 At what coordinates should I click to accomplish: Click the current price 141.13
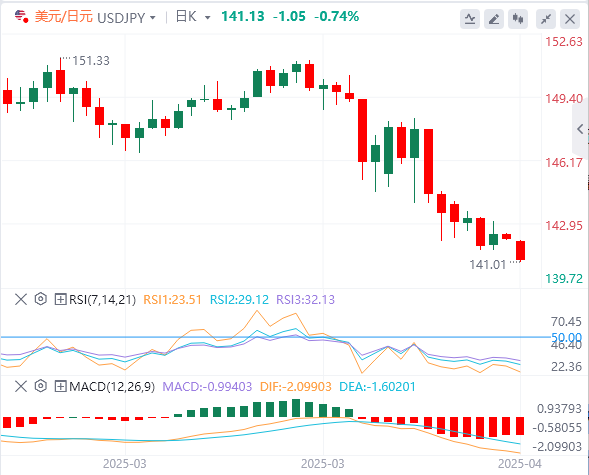click(x=243, y=17)
